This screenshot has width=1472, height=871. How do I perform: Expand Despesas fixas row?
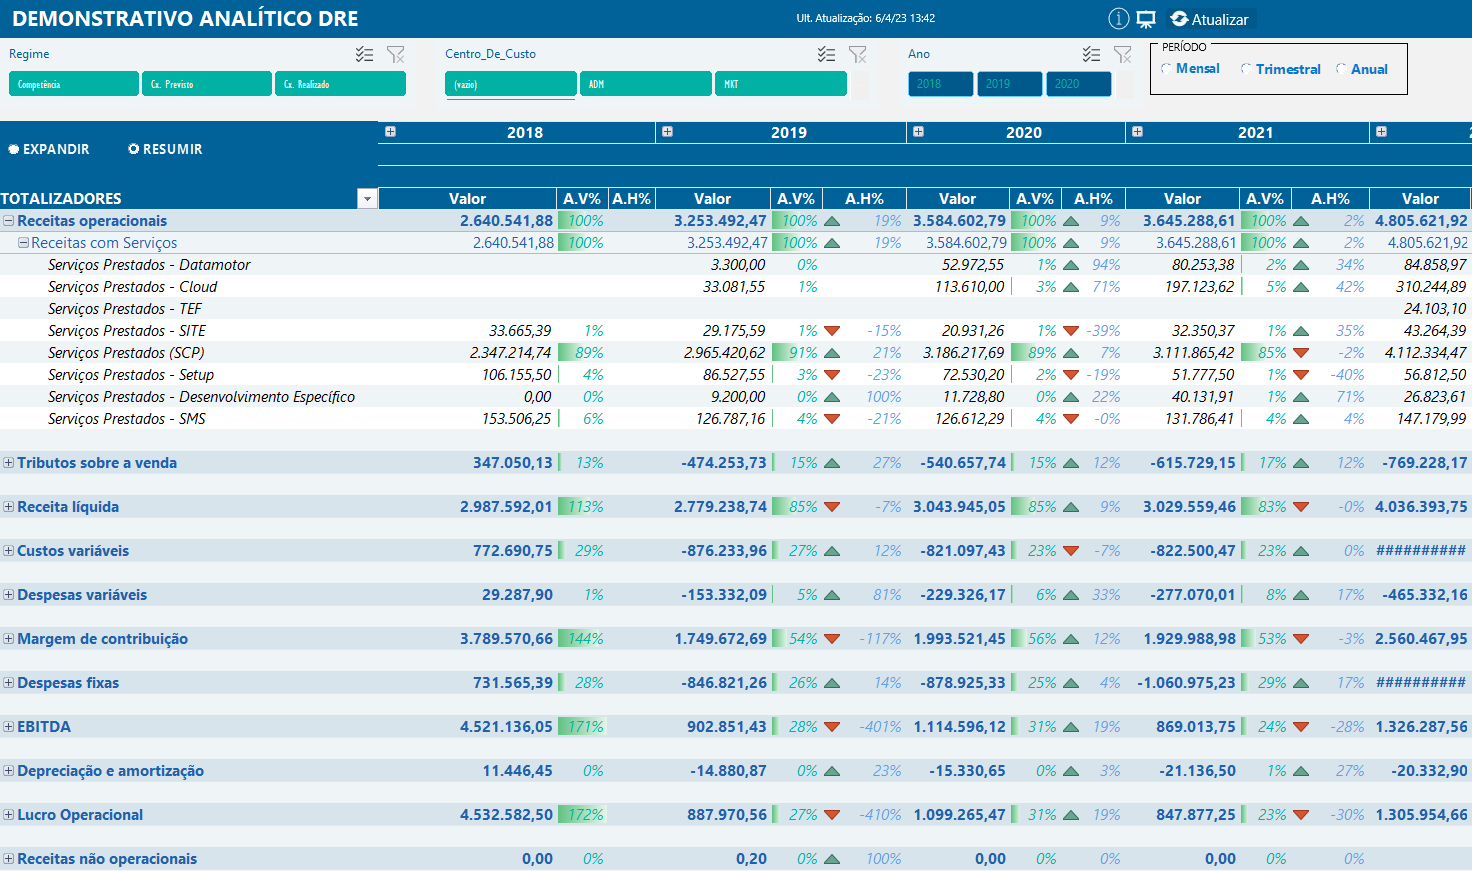click(8, 683)
